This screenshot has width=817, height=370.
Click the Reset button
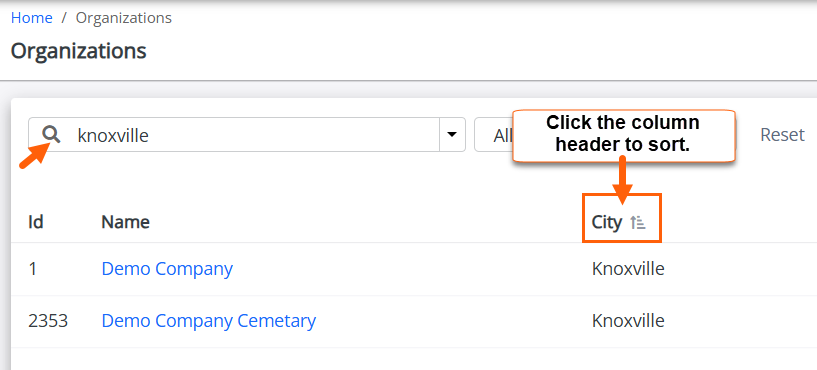(x=782, y=134)
